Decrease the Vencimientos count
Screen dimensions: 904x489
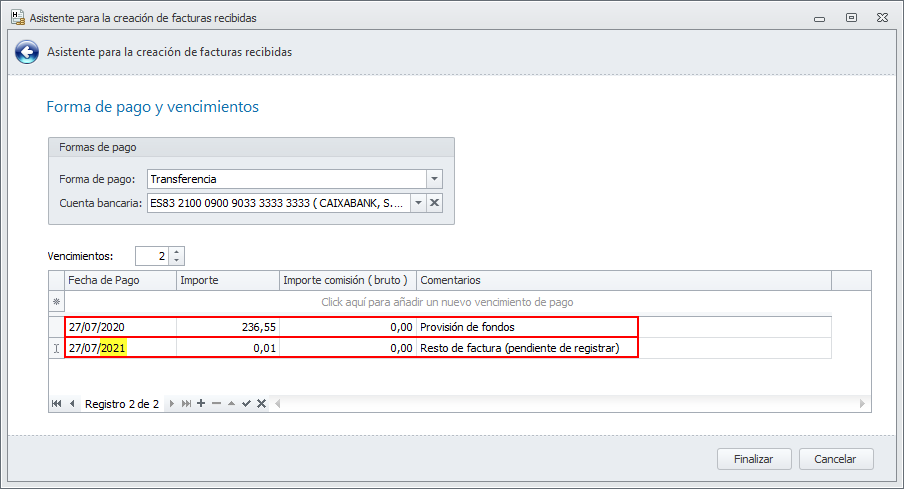coord(177,261)
